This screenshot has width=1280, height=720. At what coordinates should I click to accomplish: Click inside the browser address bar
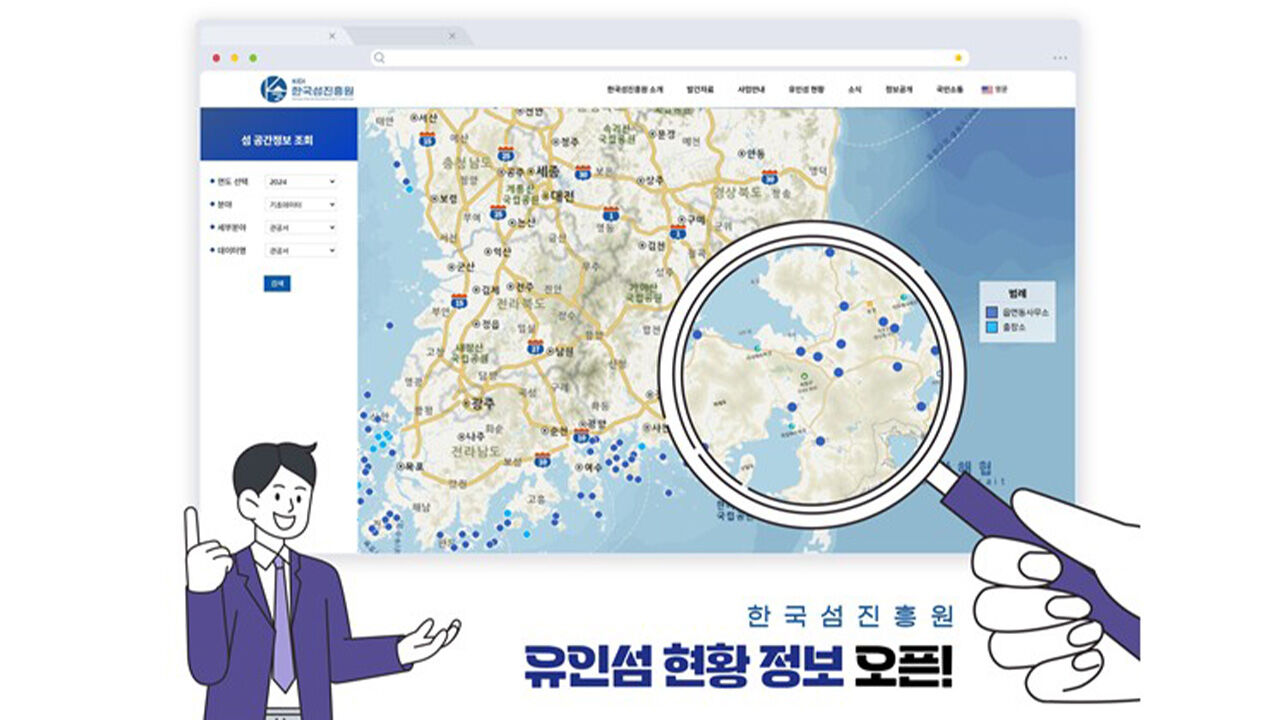(x=669, y=58)
